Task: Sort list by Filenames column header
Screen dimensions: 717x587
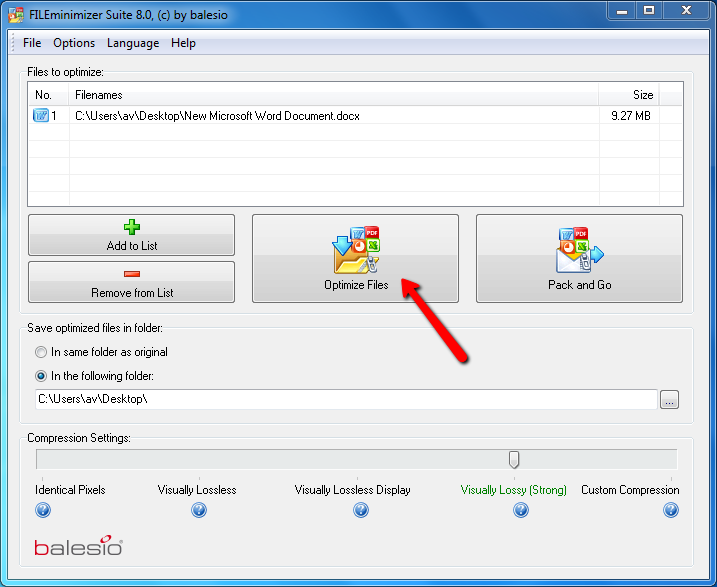Action: tap(334, 95)
